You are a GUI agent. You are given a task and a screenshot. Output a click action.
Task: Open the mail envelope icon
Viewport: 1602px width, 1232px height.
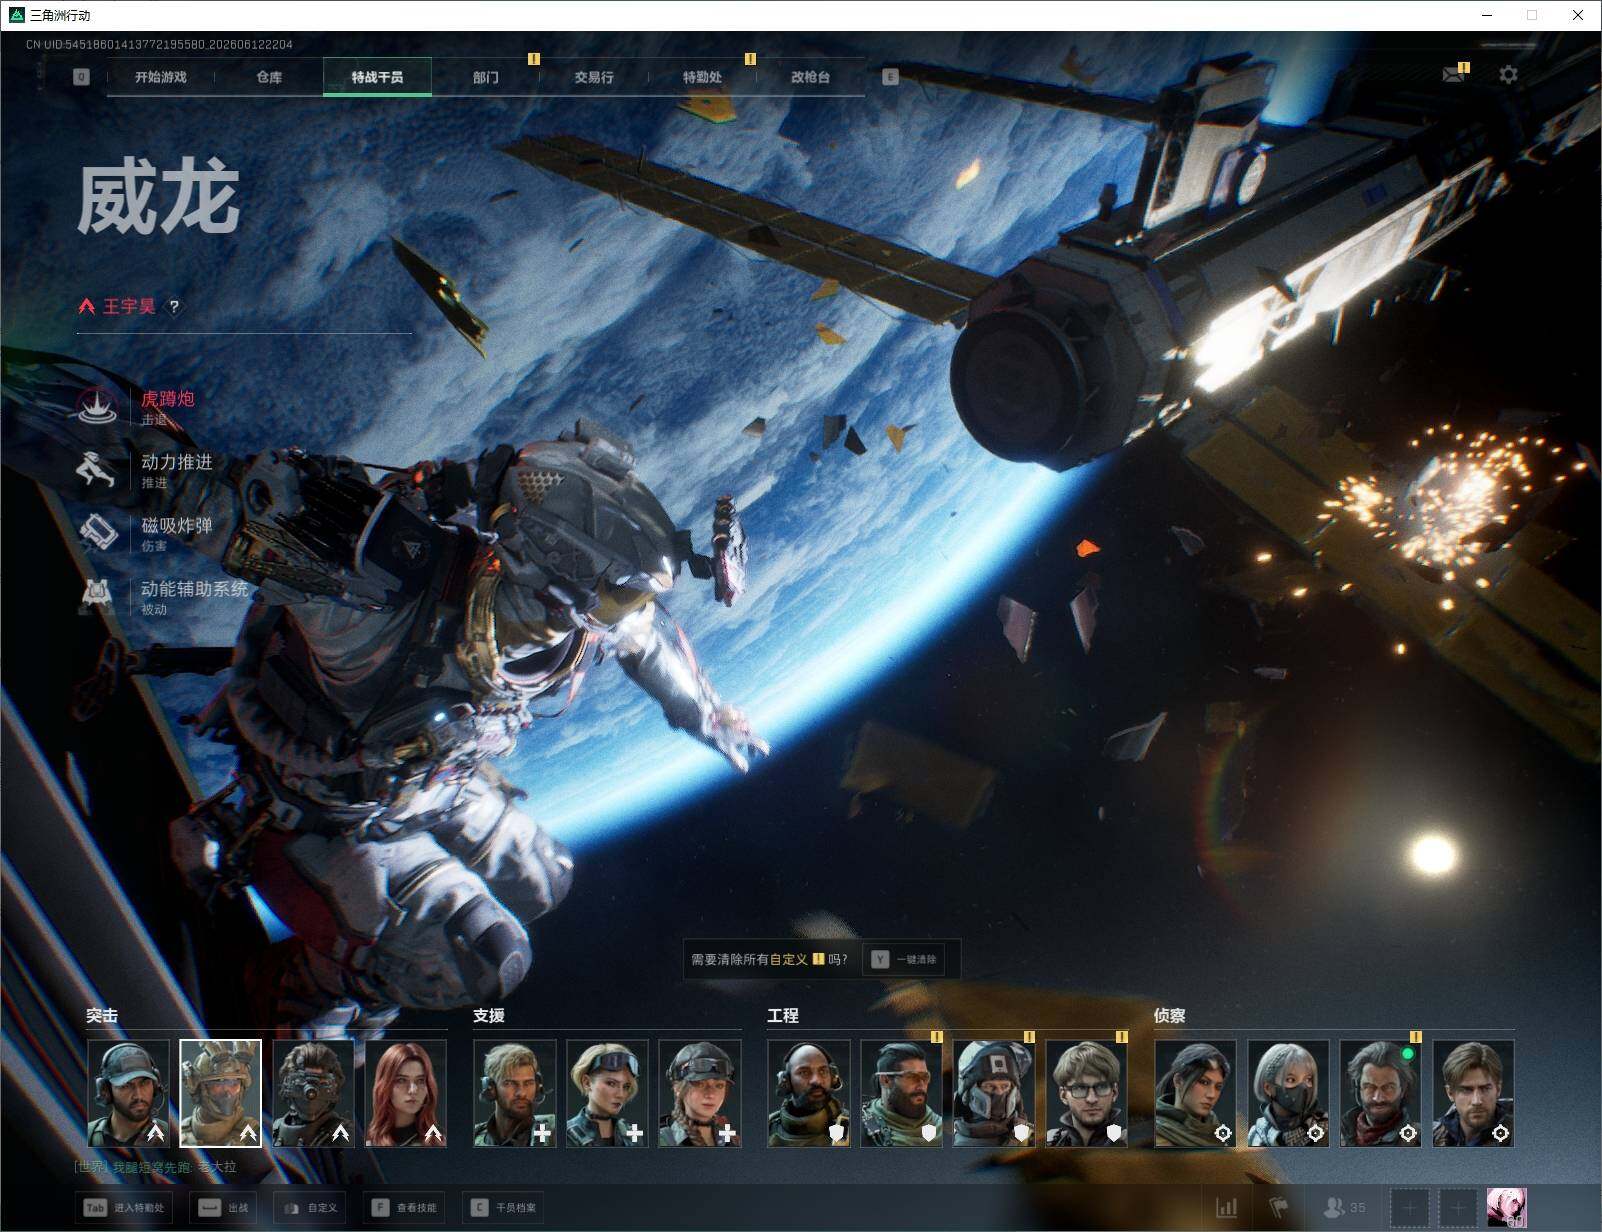pos(1454,74)
